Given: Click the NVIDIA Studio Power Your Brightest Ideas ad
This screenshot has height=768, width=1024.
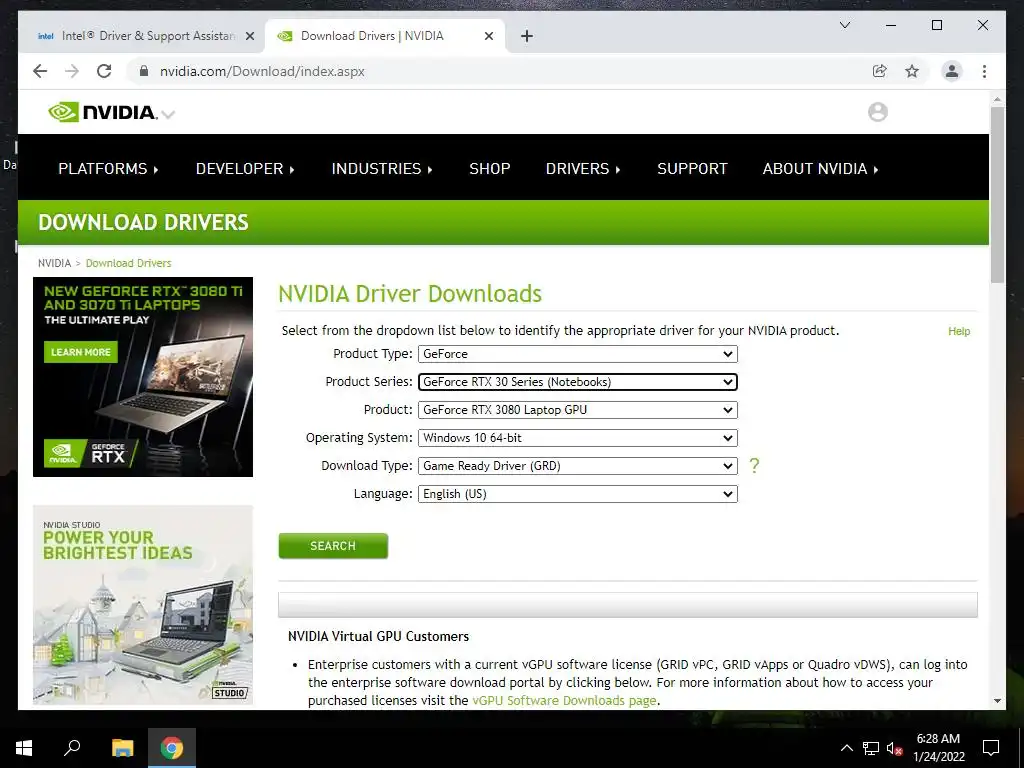Looking at the screenshot, I should pyautogui.click(x=143, y=605).
